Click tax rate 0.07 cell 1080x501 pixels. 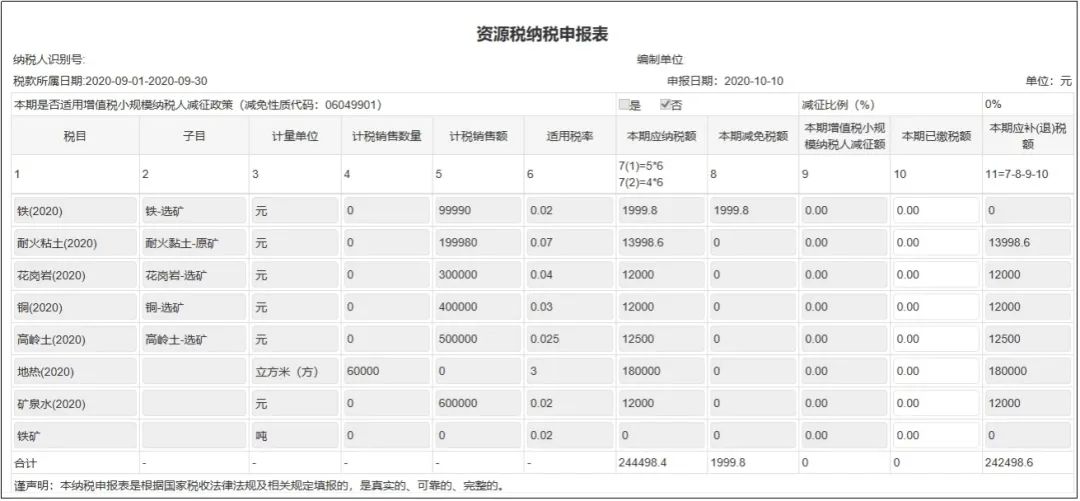coord(570,243)
